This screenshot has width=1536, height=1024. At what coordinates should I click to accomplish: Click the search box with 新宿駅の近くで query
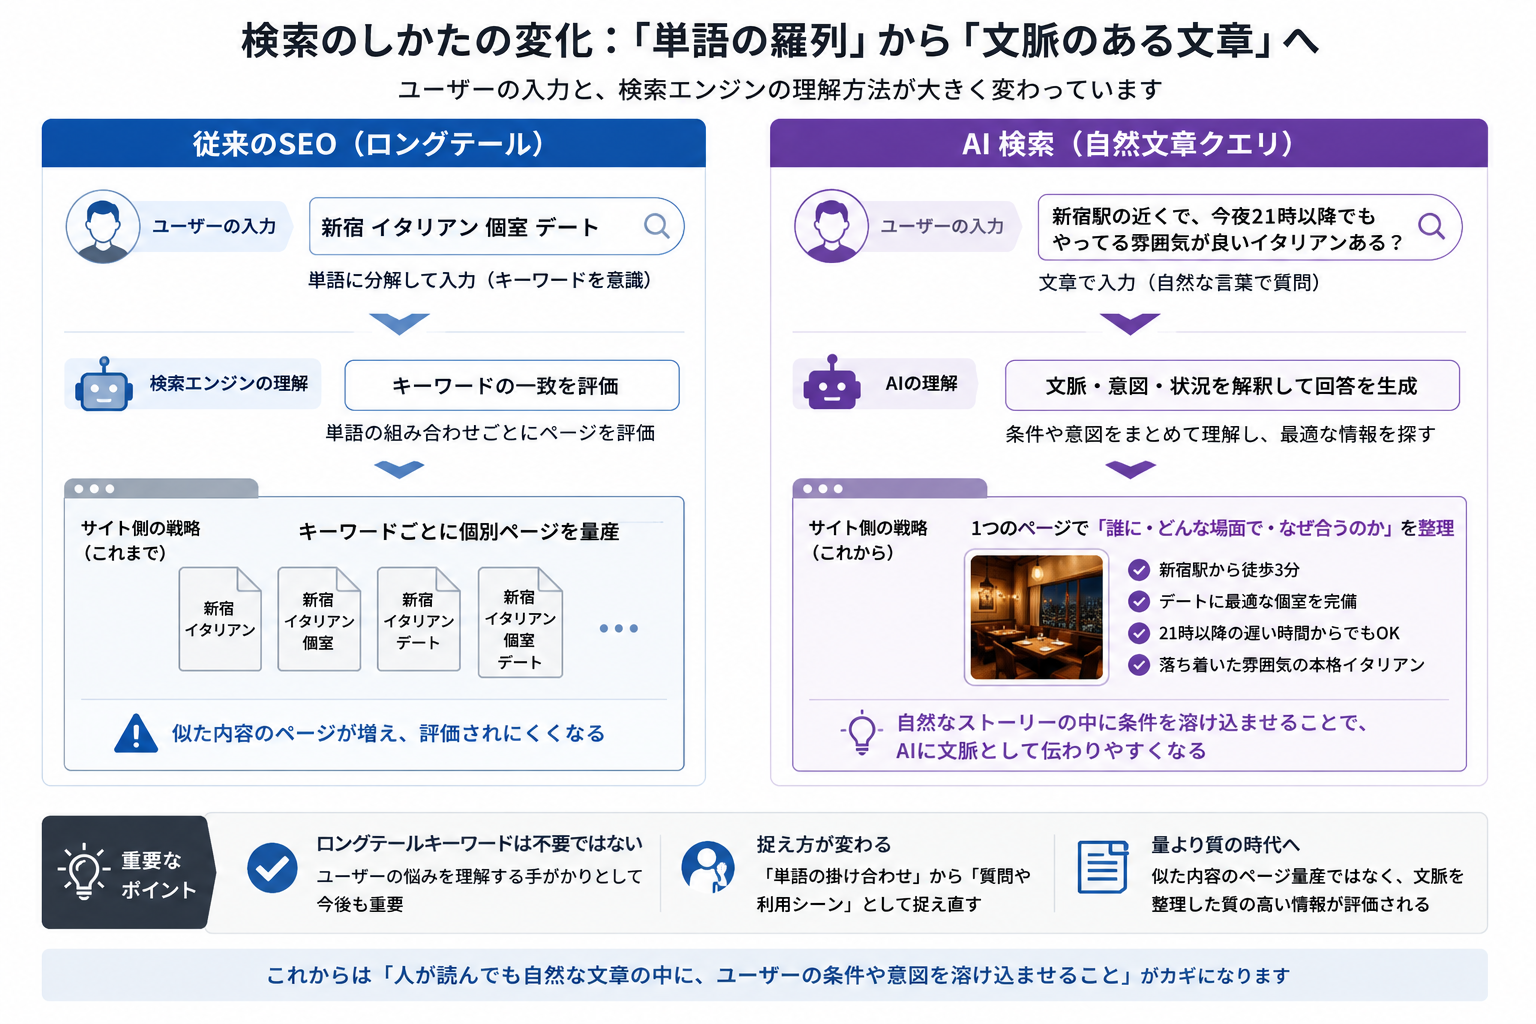1250,227
